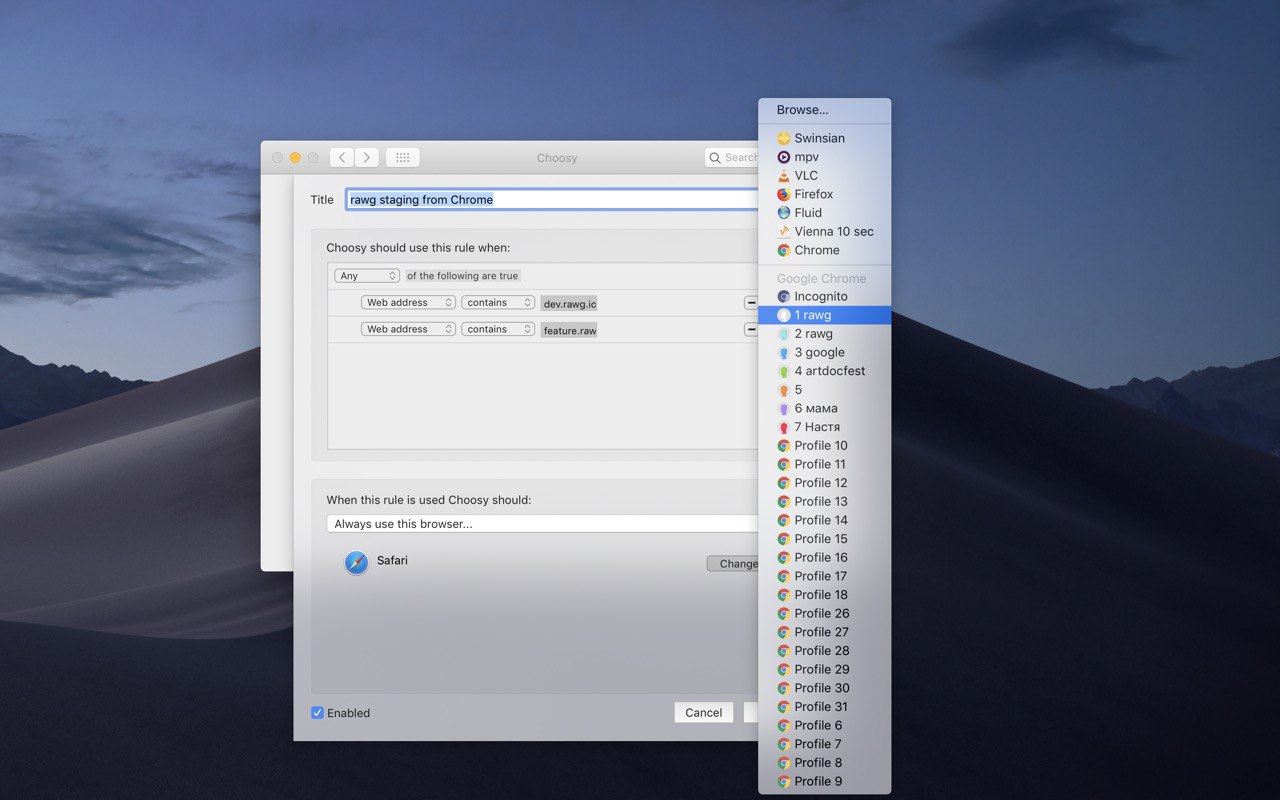Select the 1 rawg menu entry
This screenshot has height=800, width=1280.
pyautogui.click(x=824, y=315)
